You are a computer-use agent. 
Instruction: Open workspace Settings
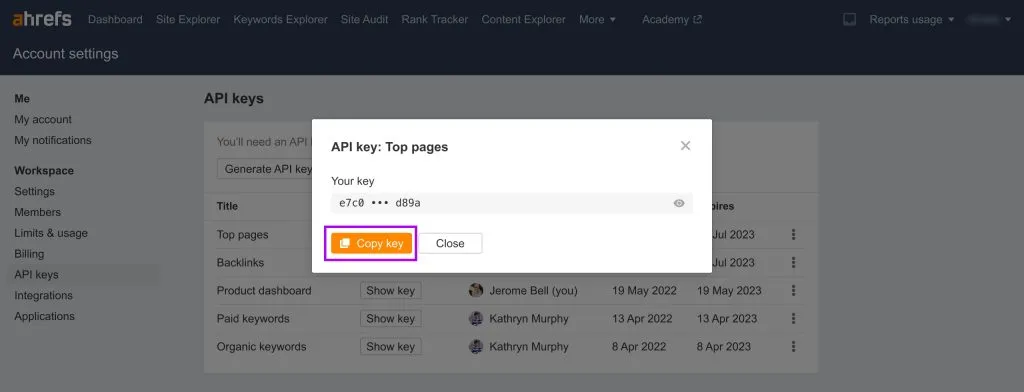[x=35, y=191]
